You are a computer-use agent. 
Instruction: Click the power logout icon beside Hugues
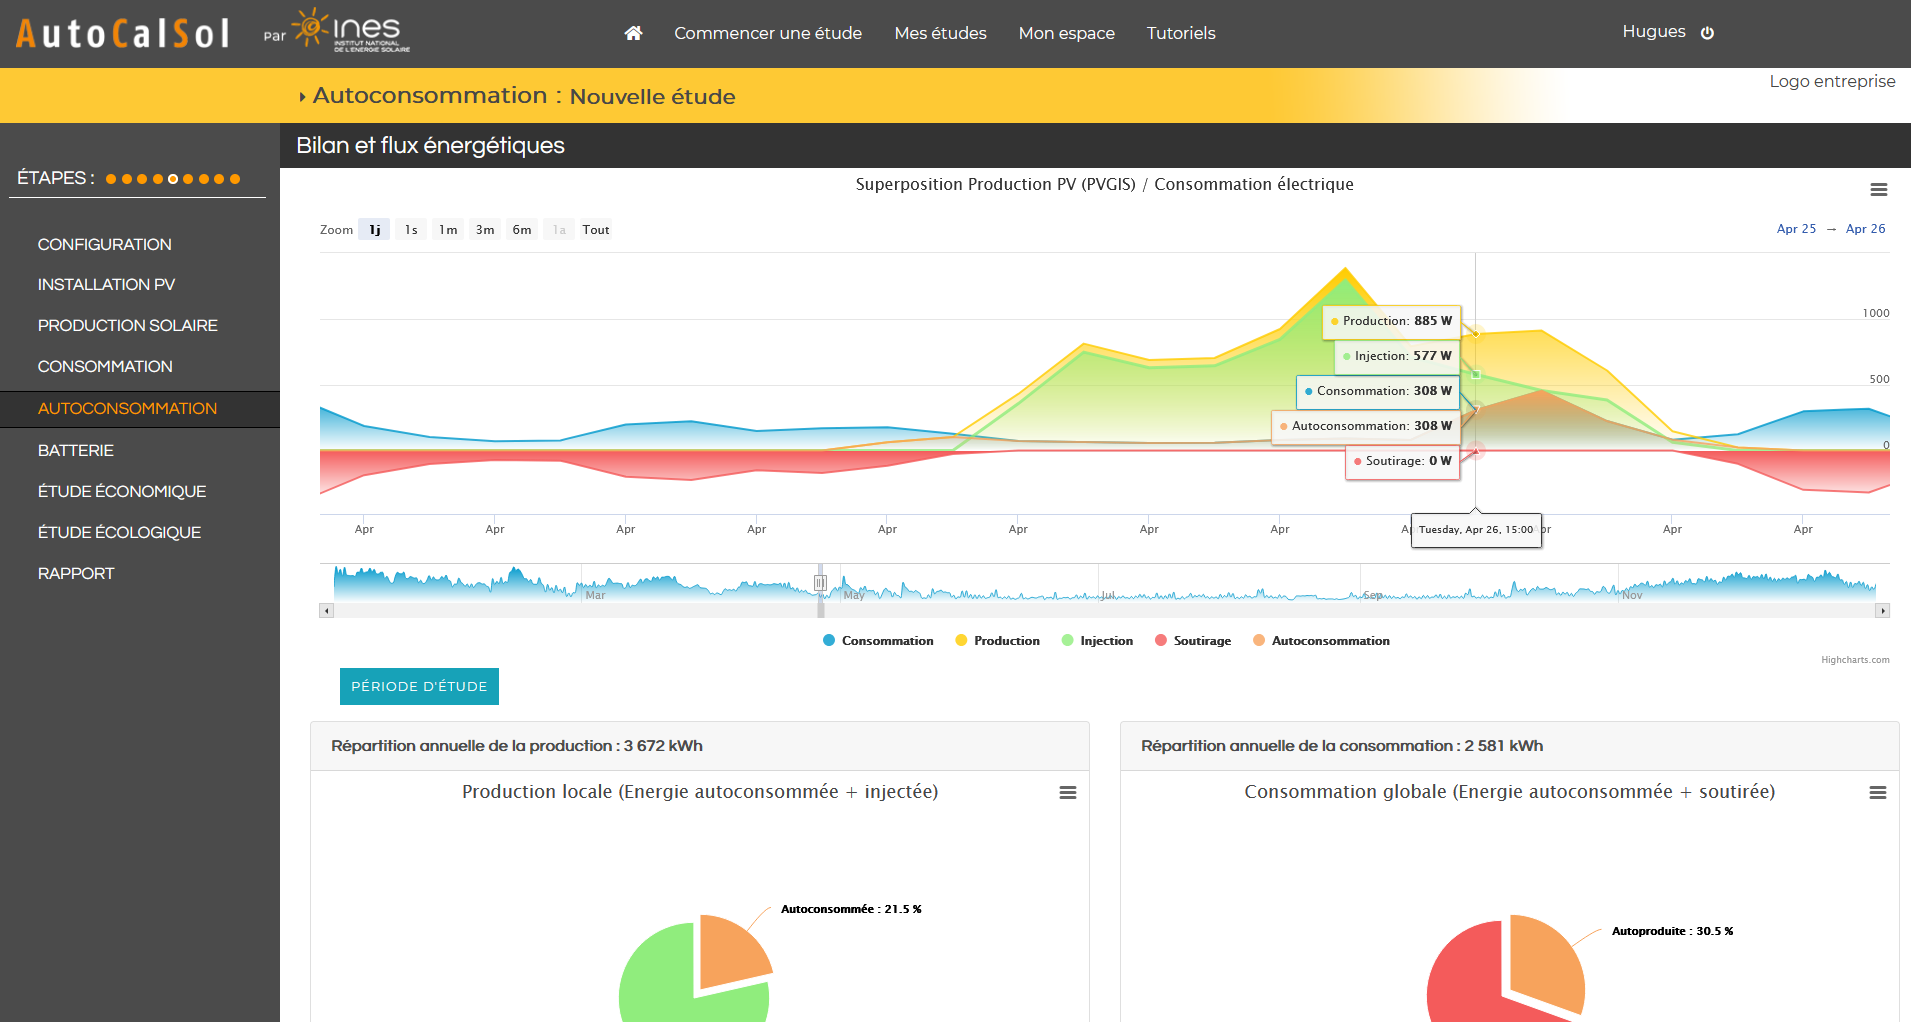[1707, 33]
